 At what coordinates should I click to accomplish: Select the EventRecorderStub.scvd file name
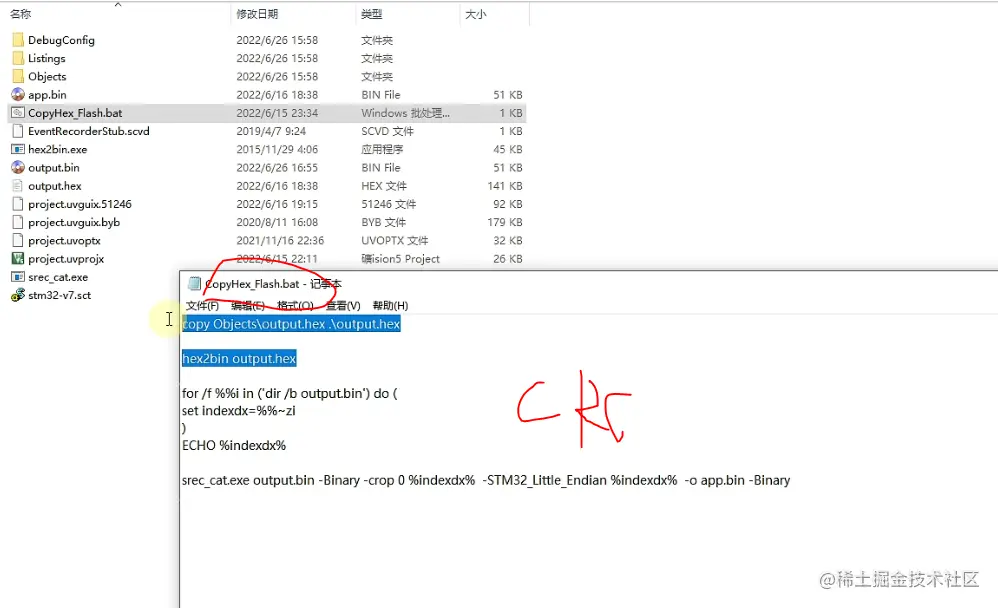click(x=88, y=131)
